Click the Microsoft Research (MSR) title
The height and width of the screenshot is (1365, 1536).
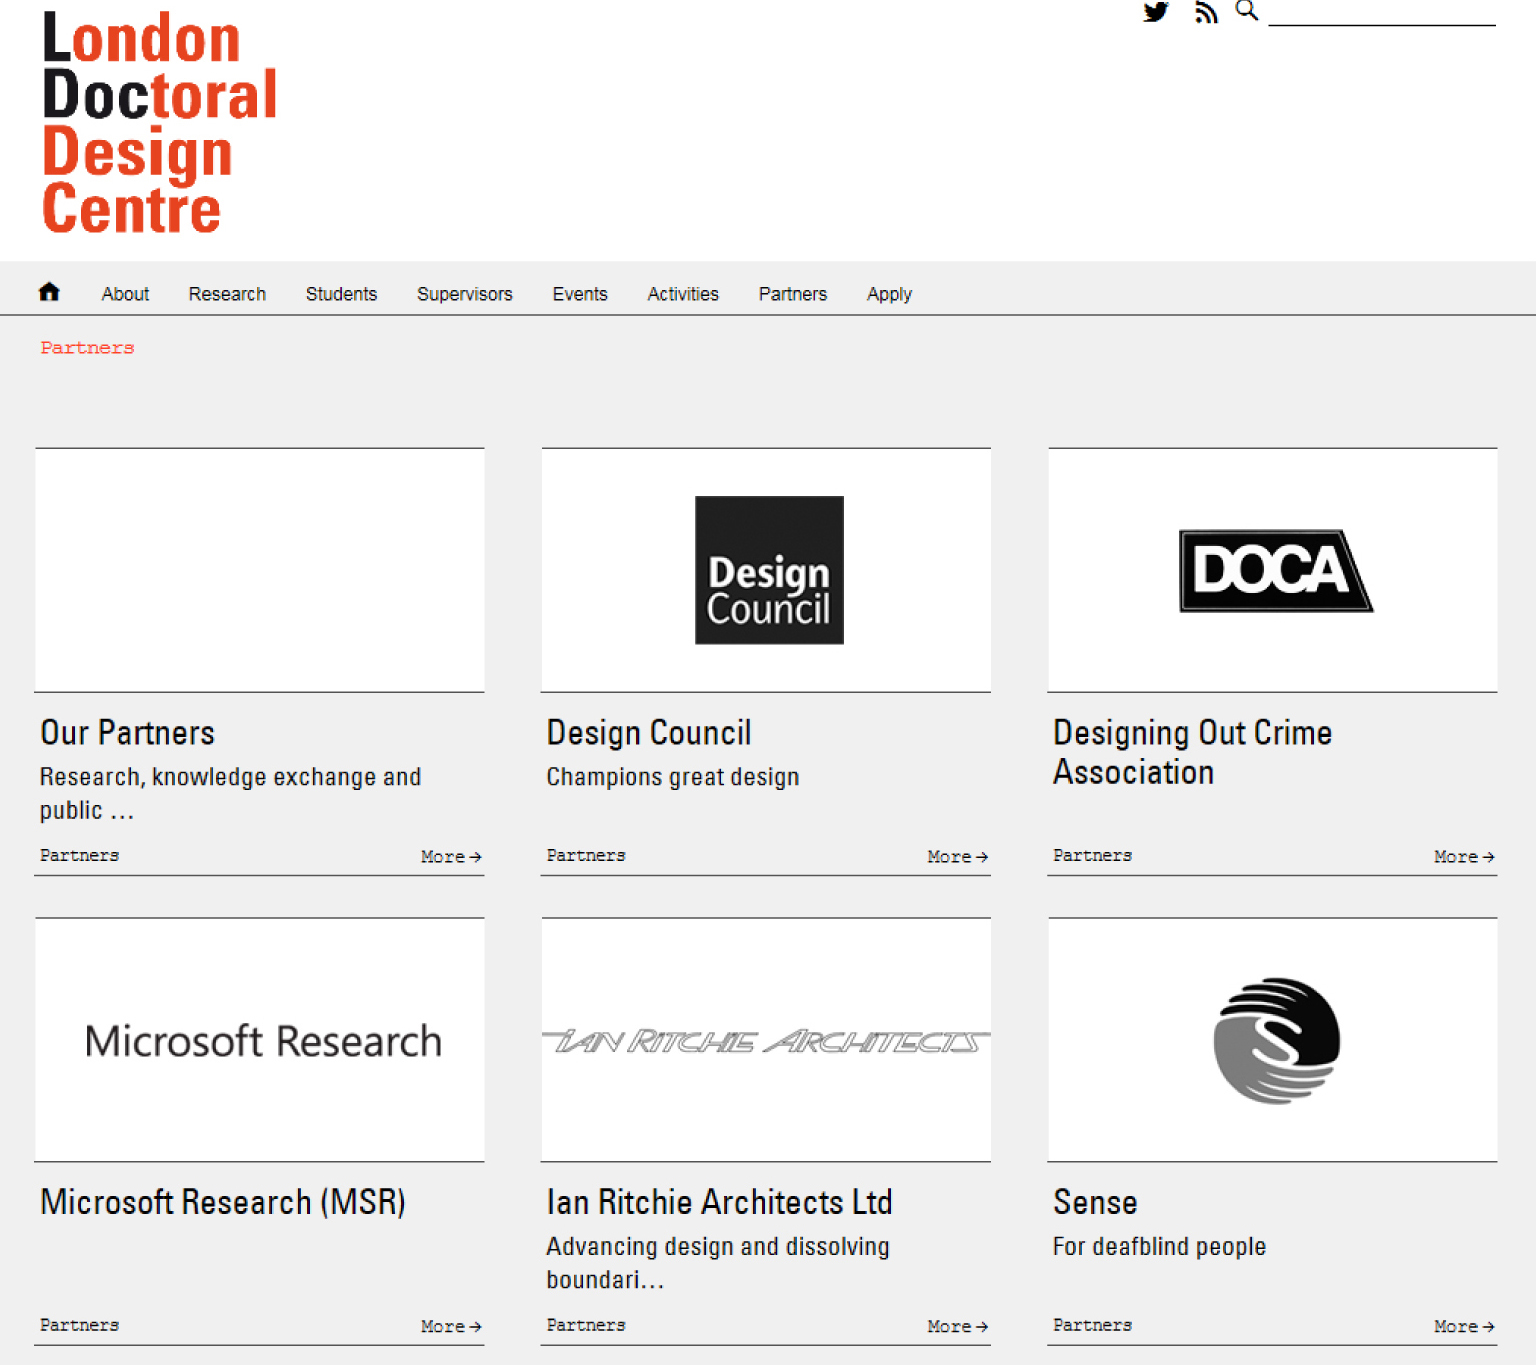[223, 1202]
